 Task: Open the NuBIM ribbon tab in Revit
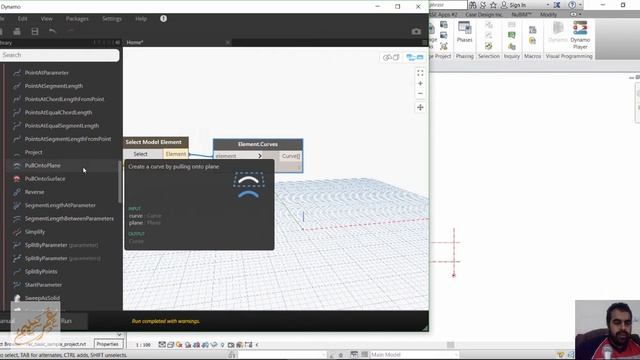(521, 14)
